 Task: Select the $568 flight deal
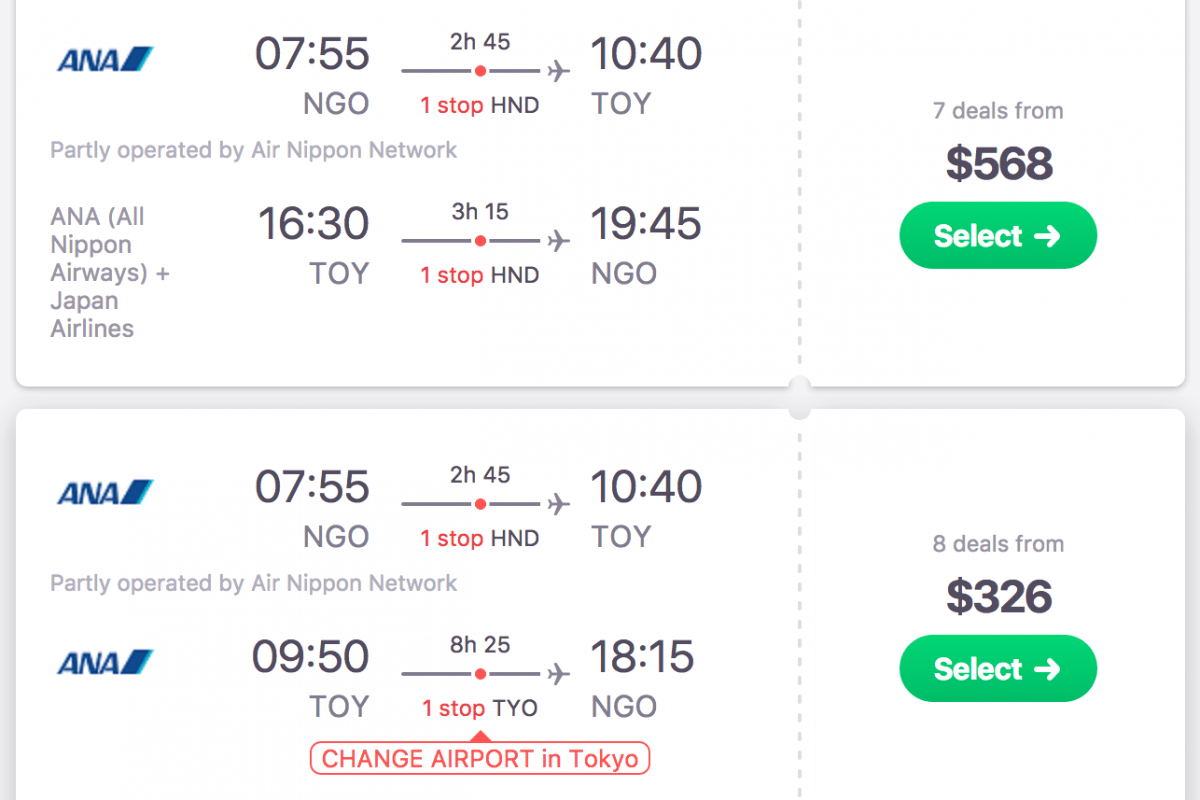(998, 236)
